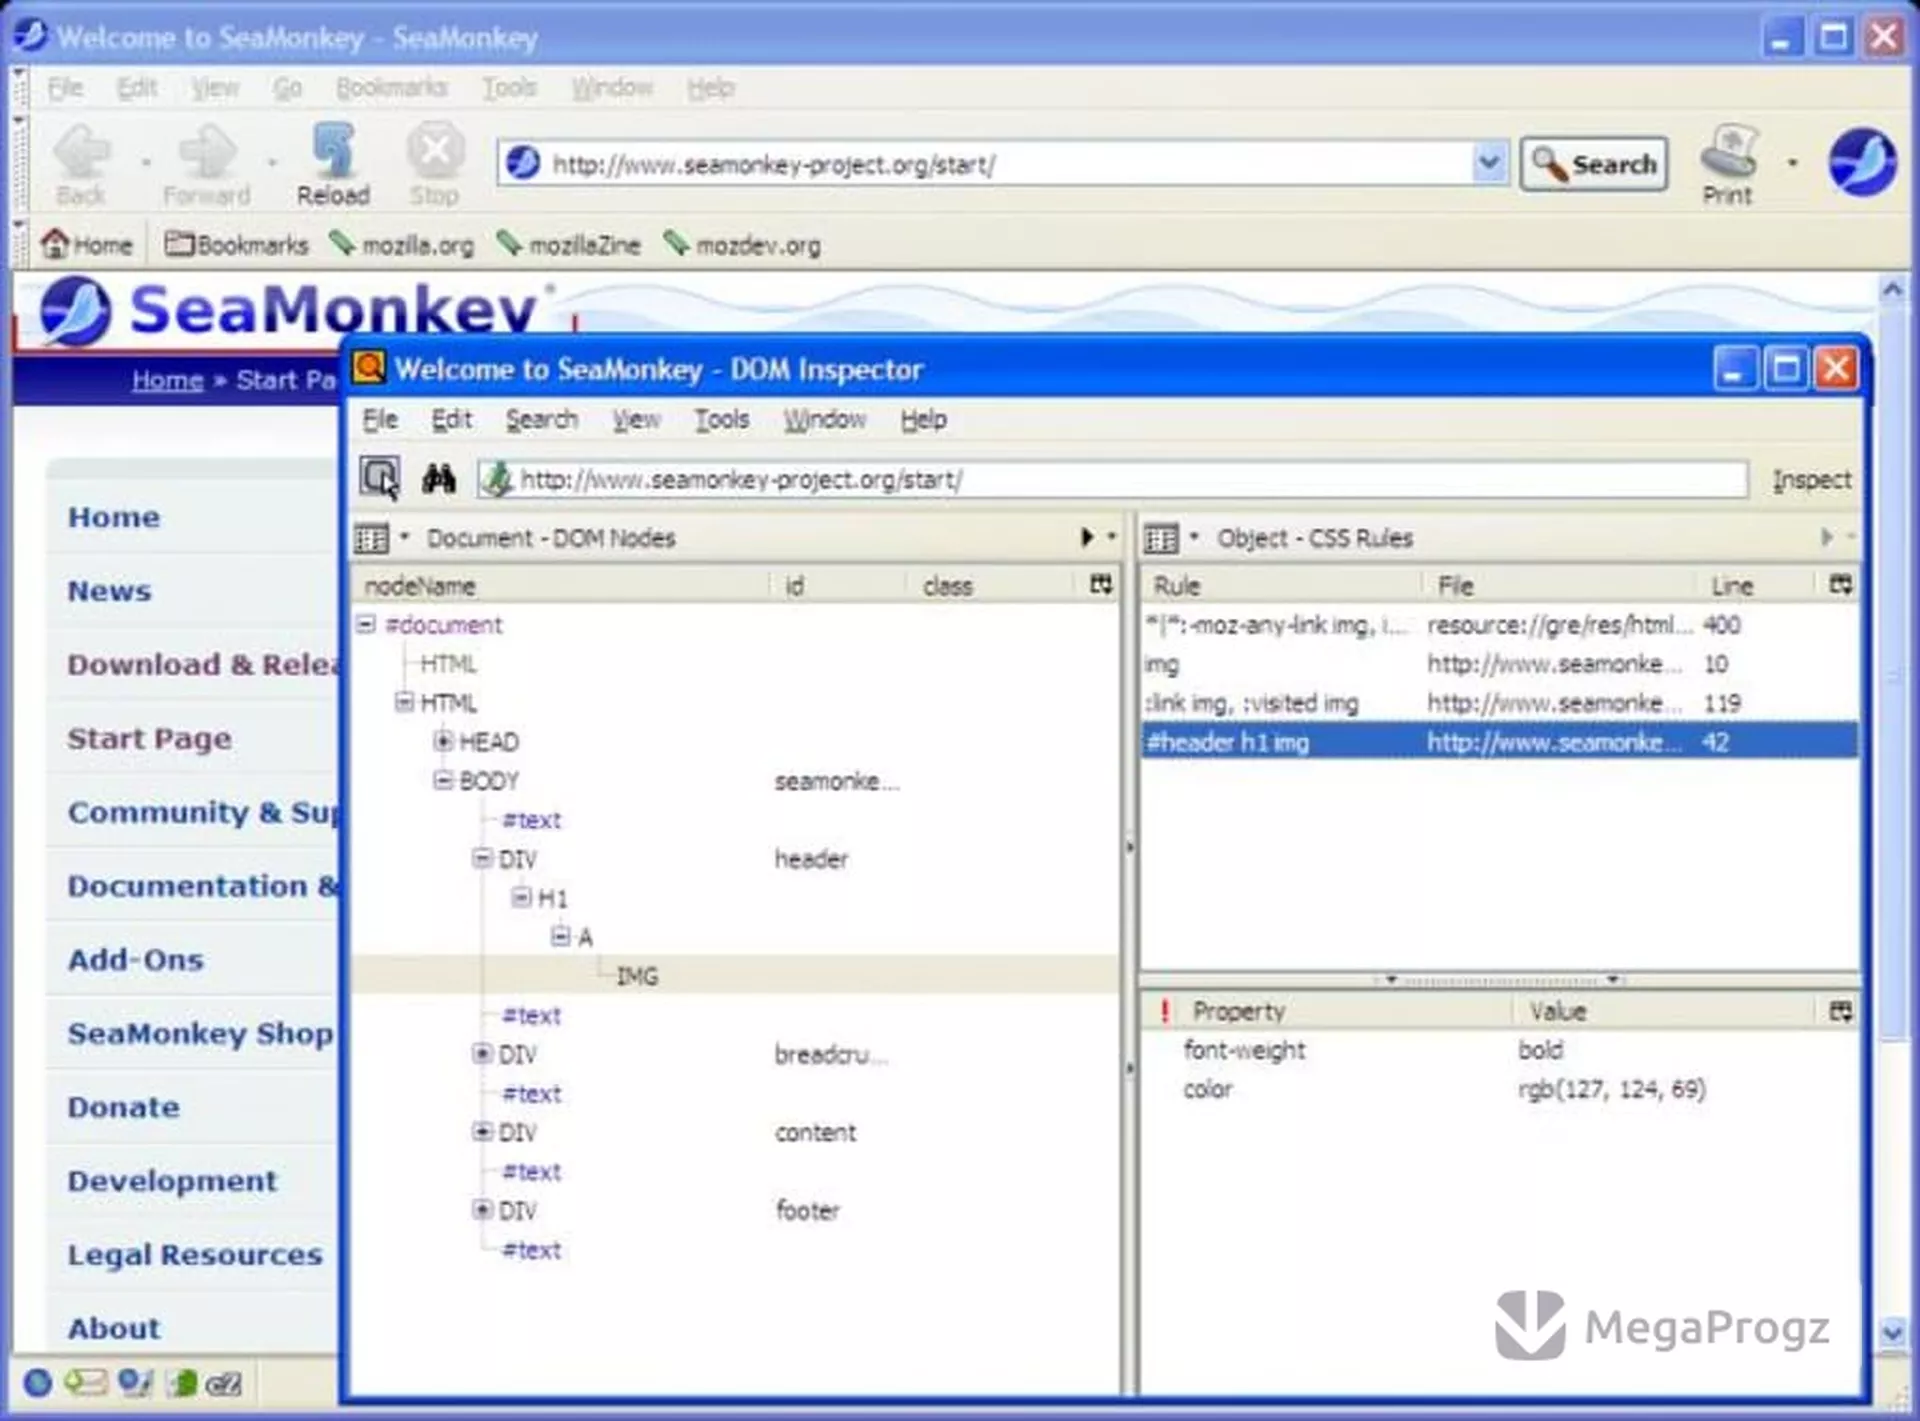Open the DOM Inspector Help menu

click(x=923, y=419)
